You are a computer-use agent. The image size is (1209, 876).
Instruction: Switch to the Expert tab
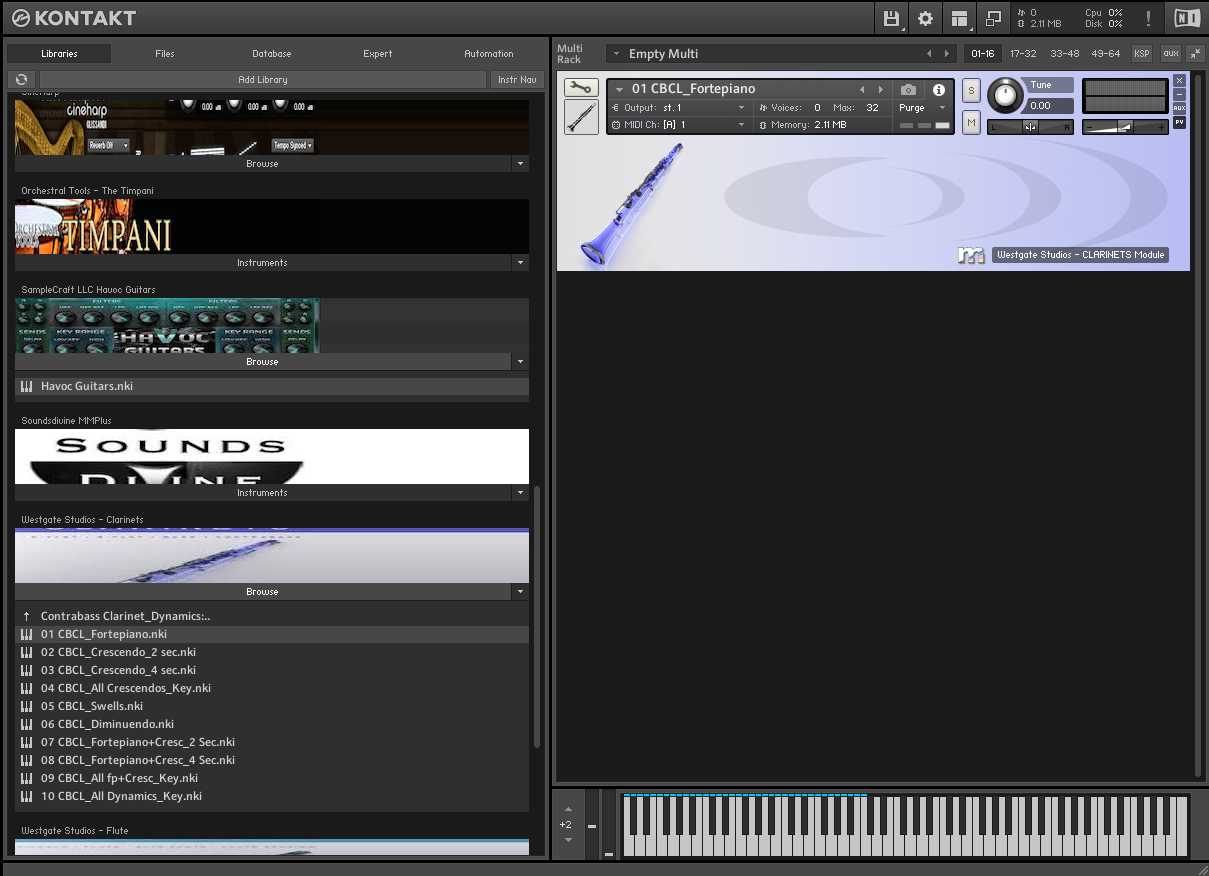pyautogui.click(x=378, y=54)
